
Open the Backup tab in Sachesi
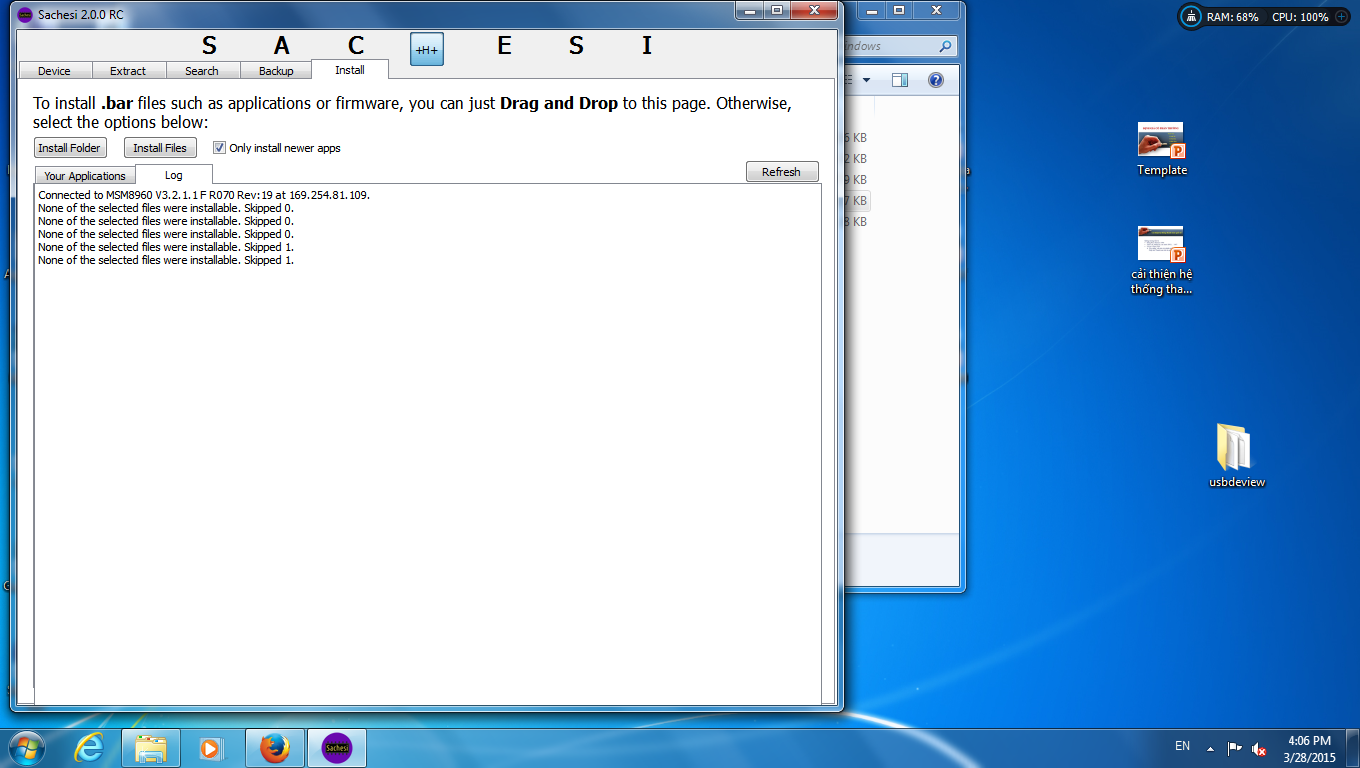pos(276,71)
